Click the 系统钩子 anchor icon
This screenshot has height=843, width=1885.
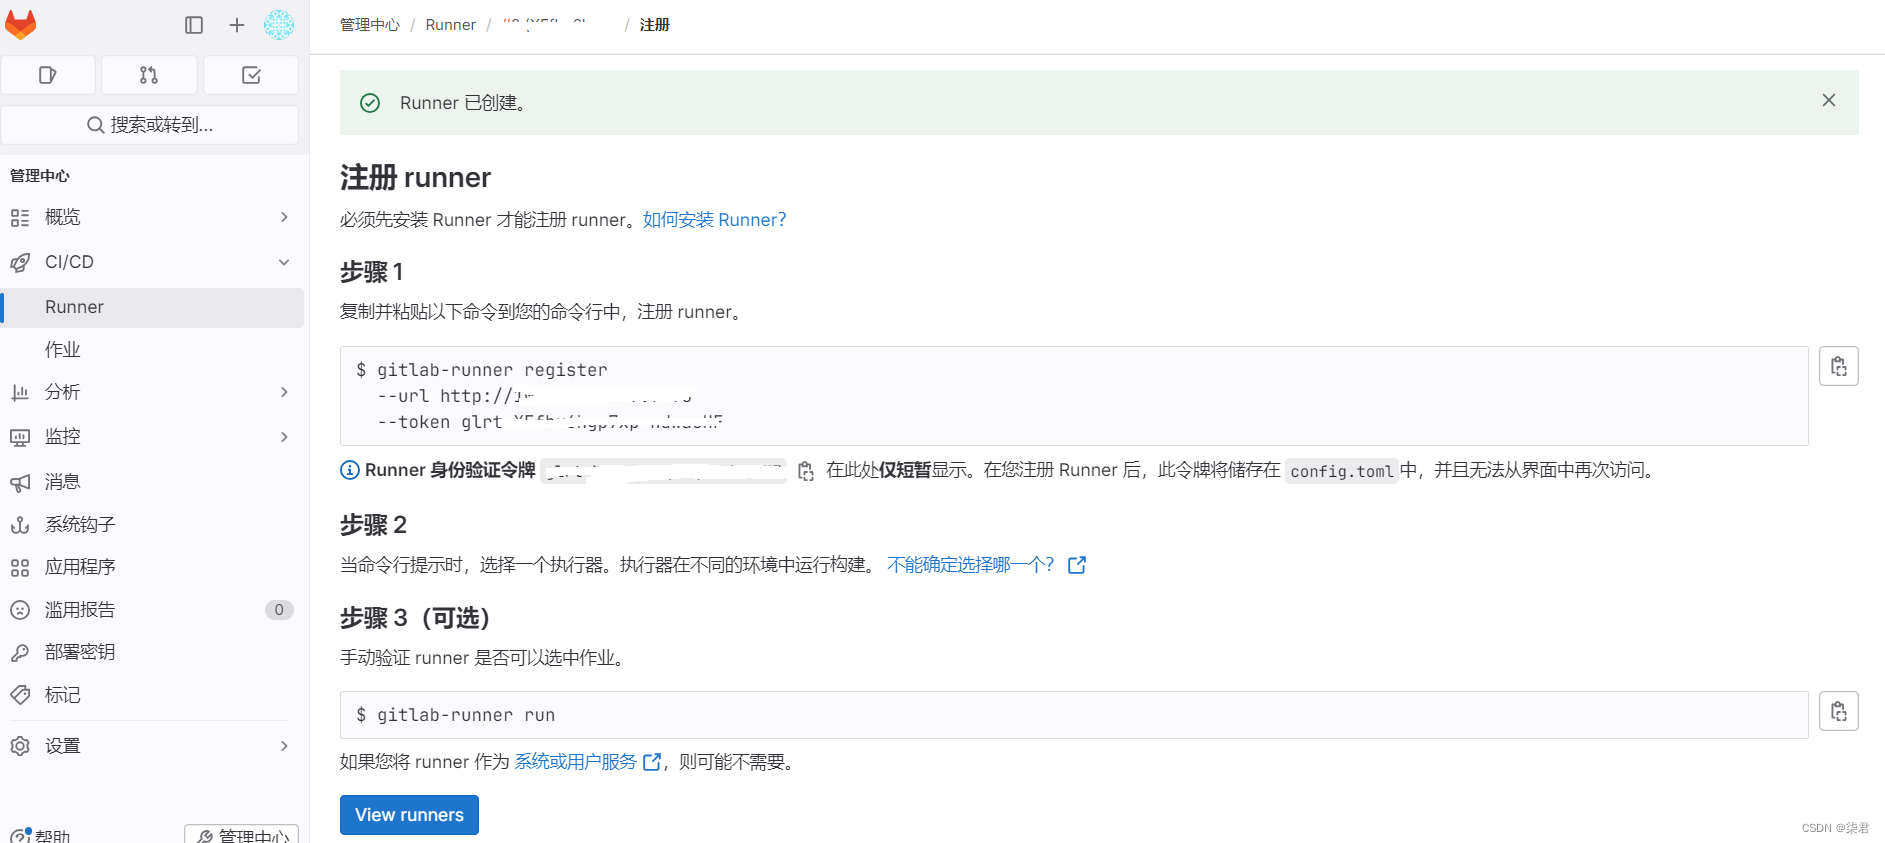point(20,524)
